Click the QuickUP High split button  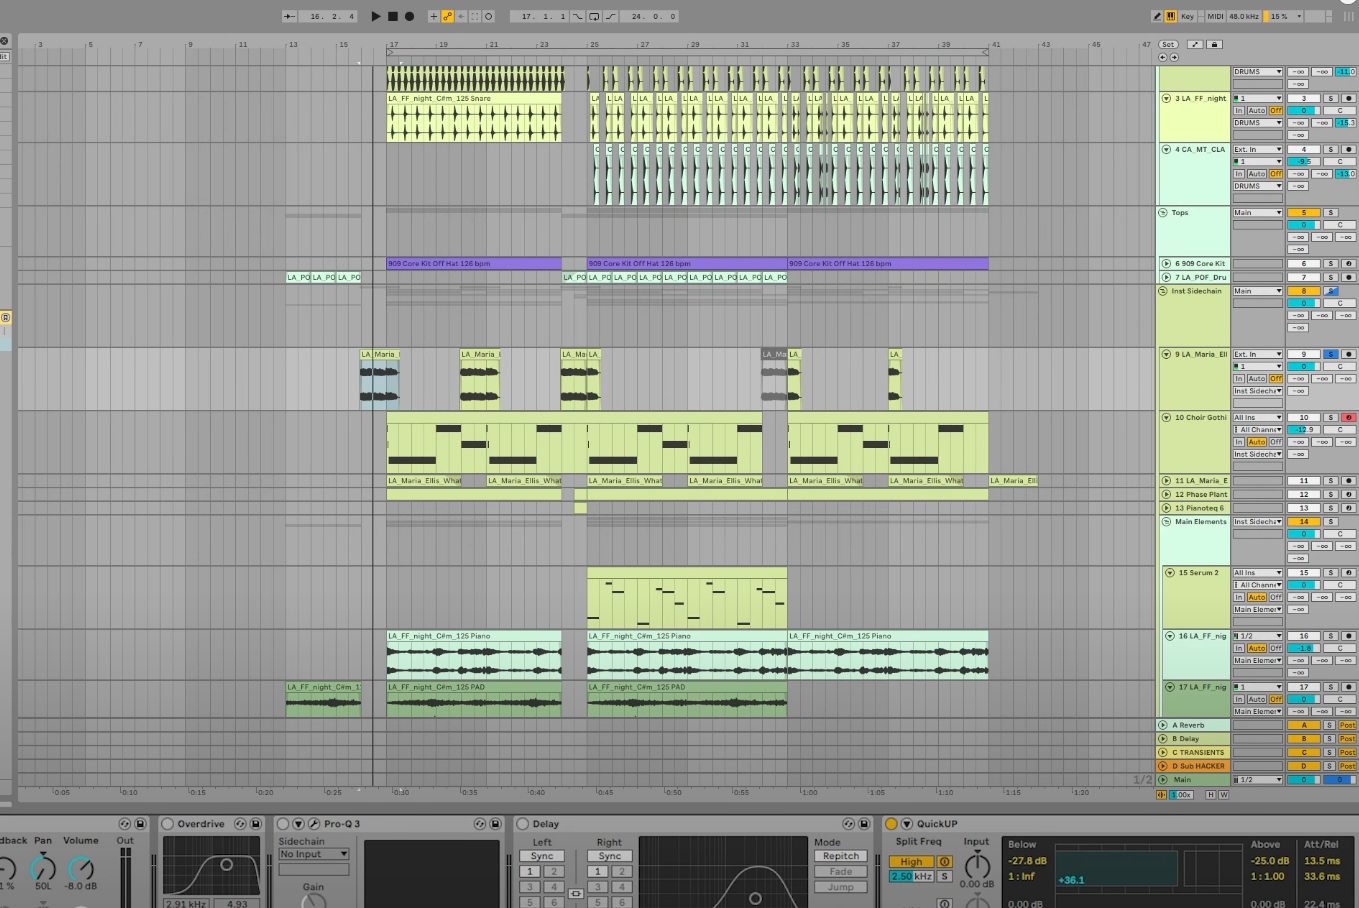click(x=911, y=862)
